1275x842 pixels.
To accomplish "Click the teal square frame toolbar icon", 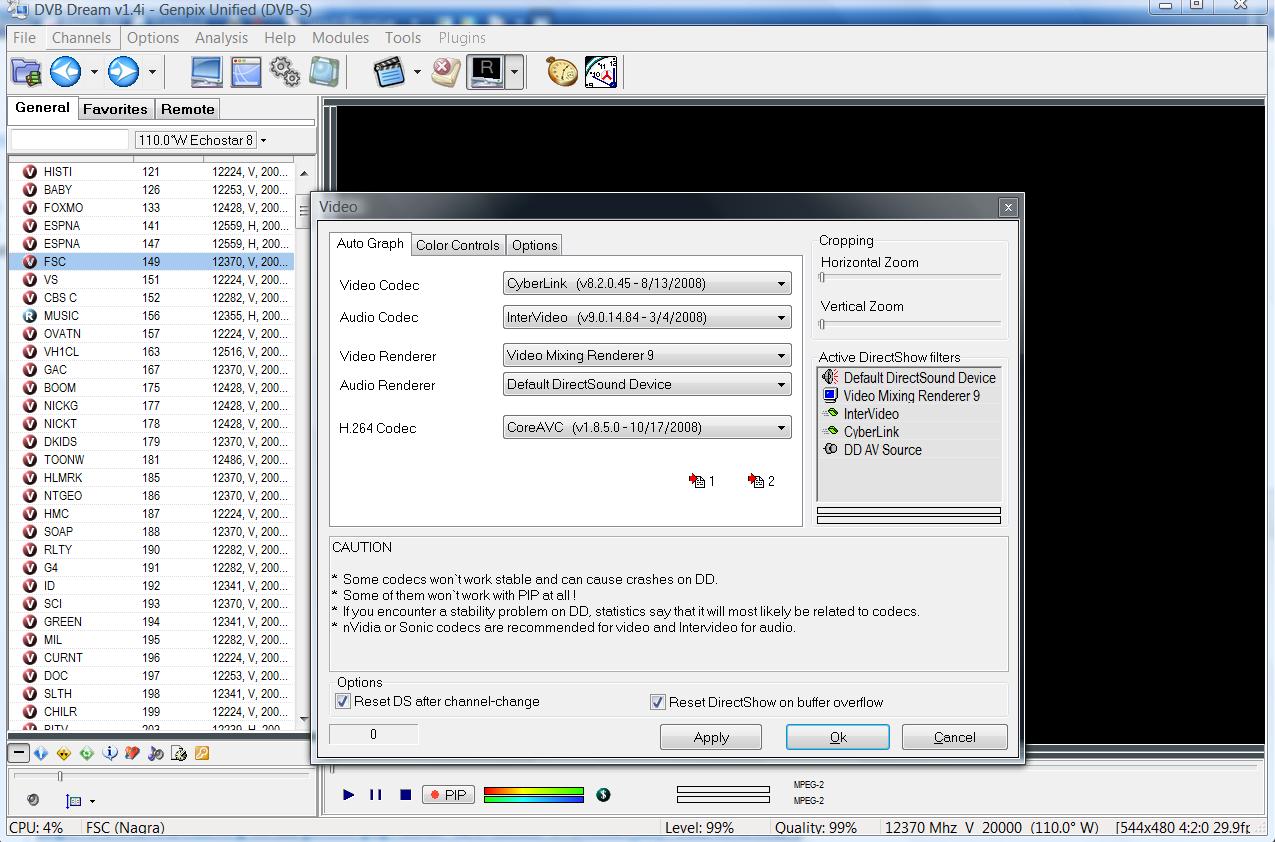I will (x=324, y=71).
